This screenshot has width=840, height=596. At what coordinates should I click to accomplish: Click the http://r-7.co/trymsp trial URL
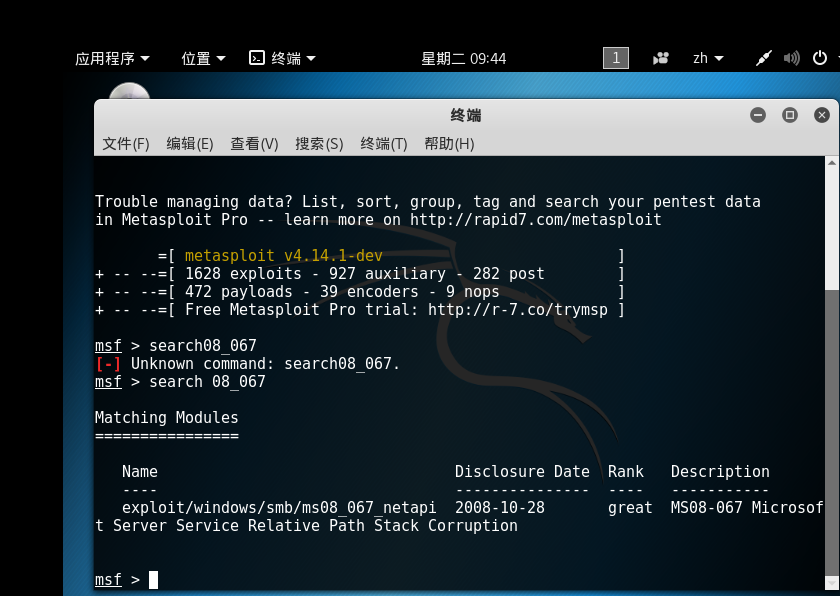[x=518, y=310]
